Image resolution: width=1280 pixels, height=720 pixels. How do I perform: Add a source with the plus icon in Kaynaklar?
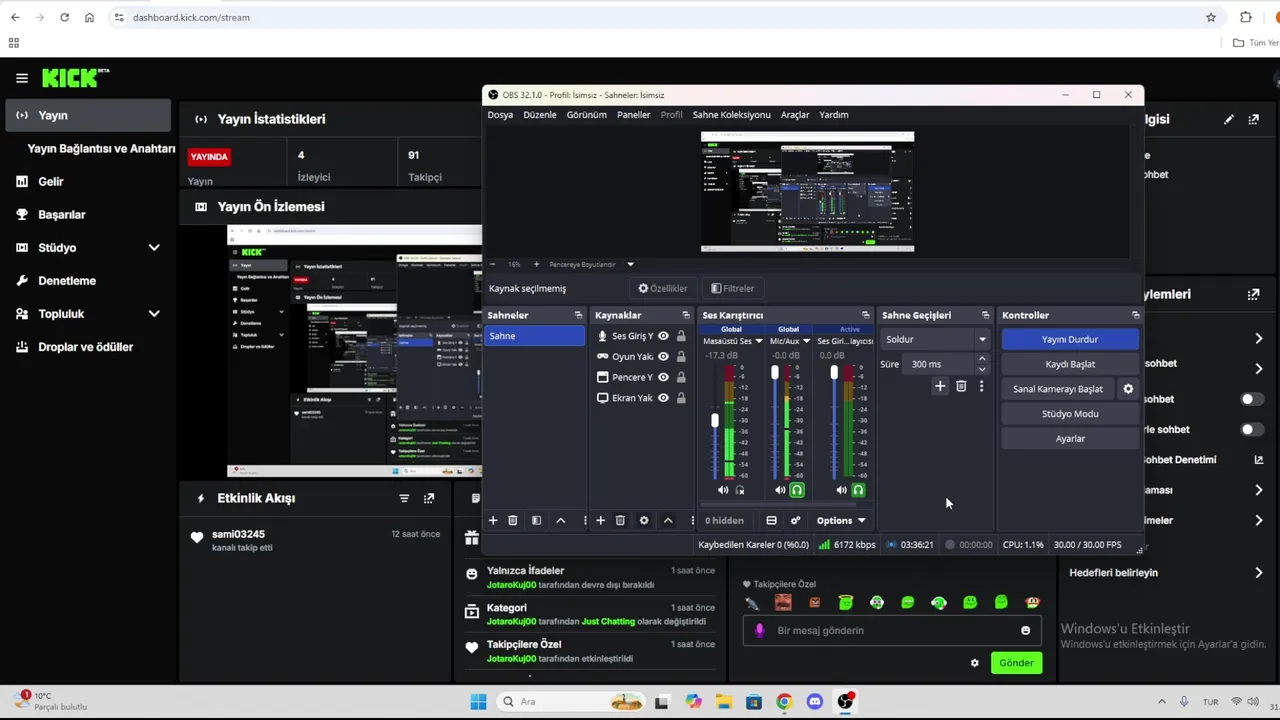[600, 520]
